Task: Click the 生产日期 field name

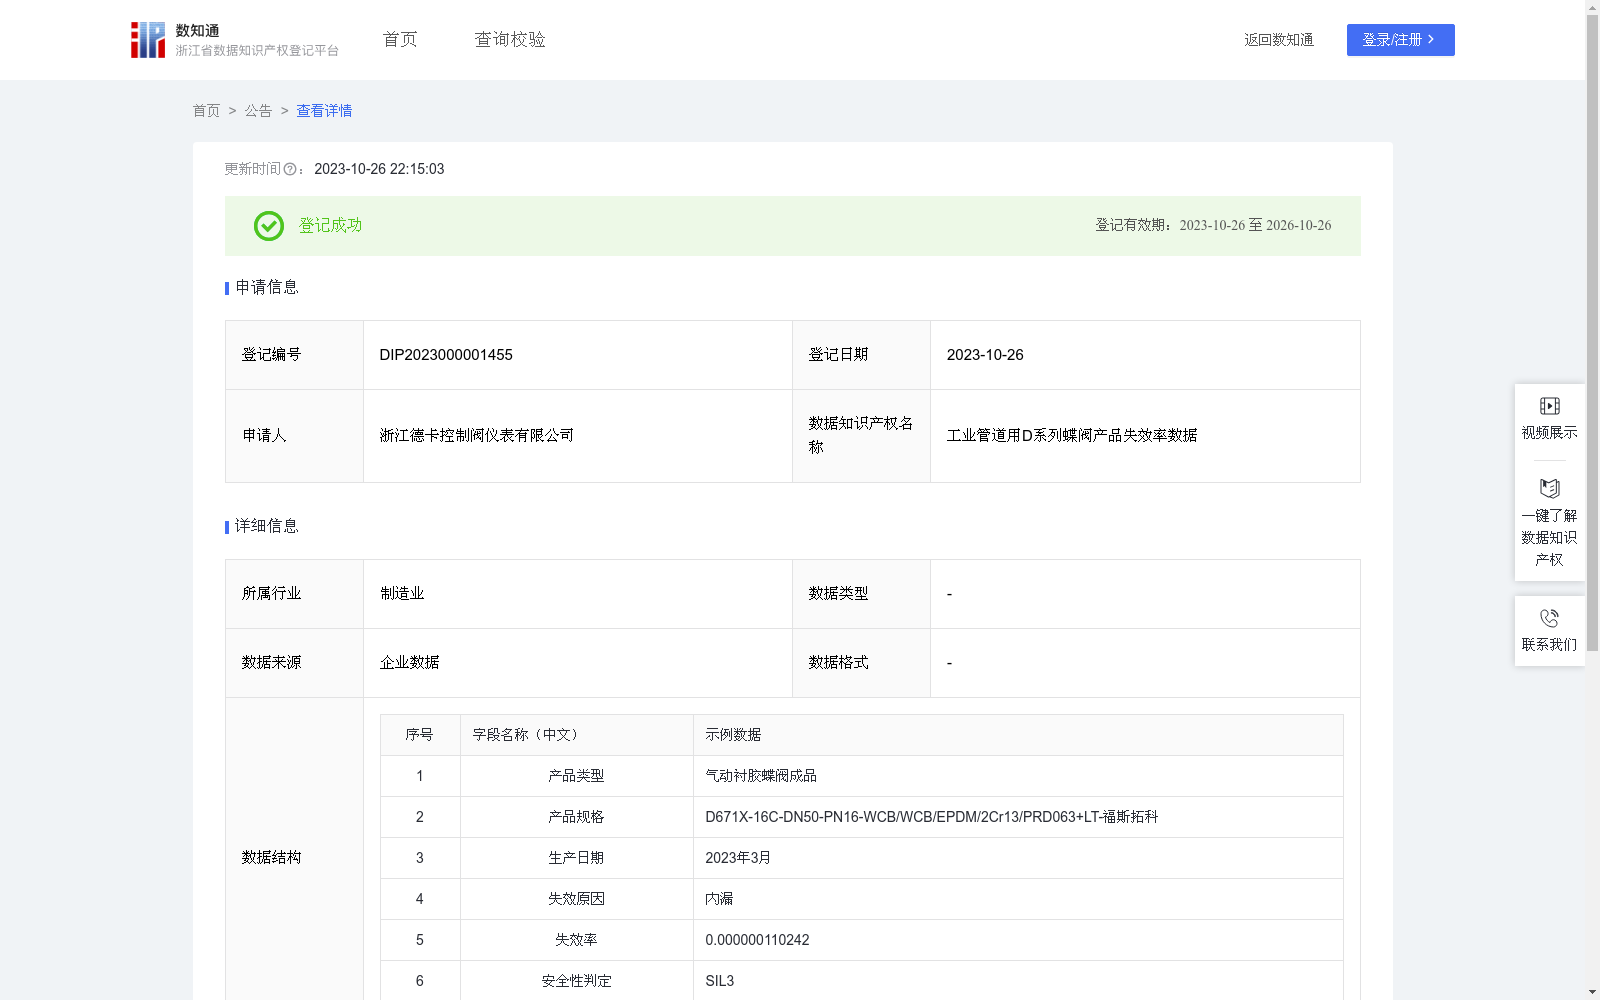Action: tap(576, 858)
